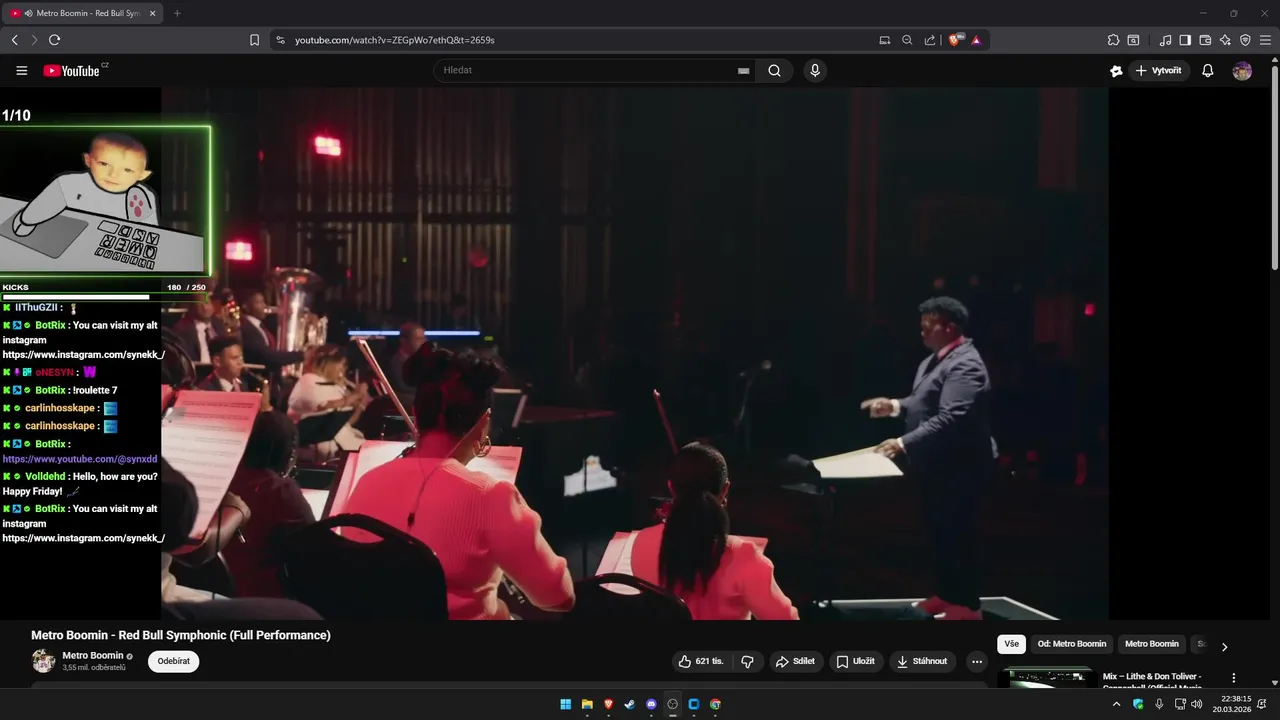Open the YouTube hamburger guide menu
1280x720 pixels.
click(x=22, y=71)
